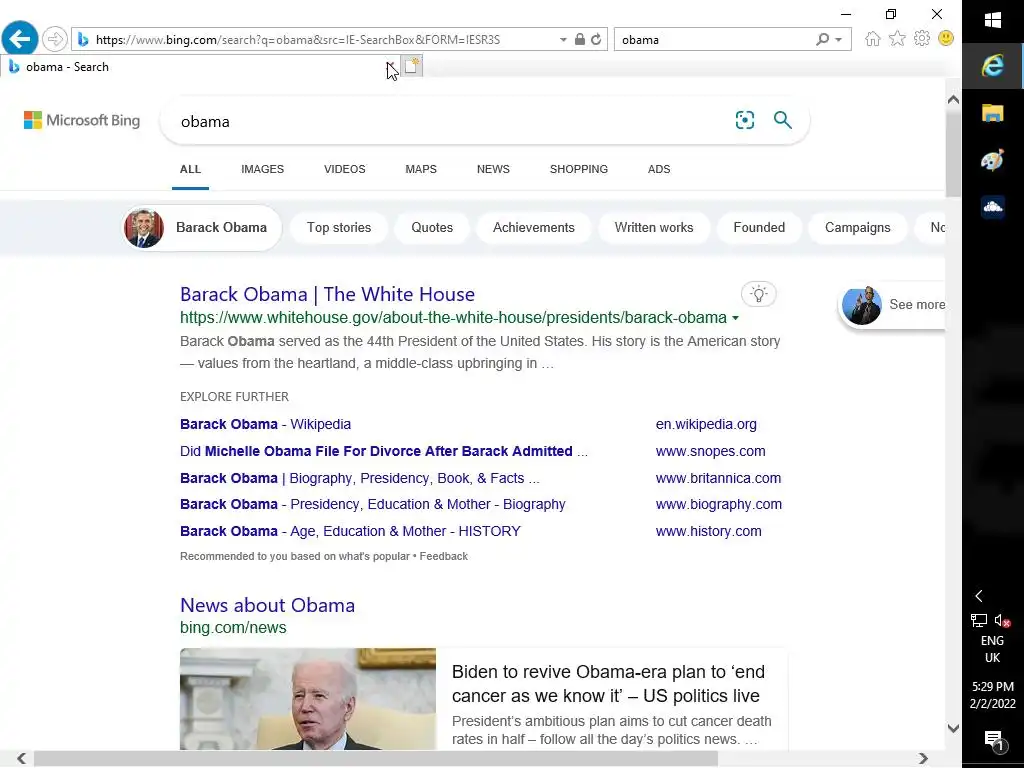The image size is (1024, 768).
Task: Open the Home page icon
Action: pos(872,39)
